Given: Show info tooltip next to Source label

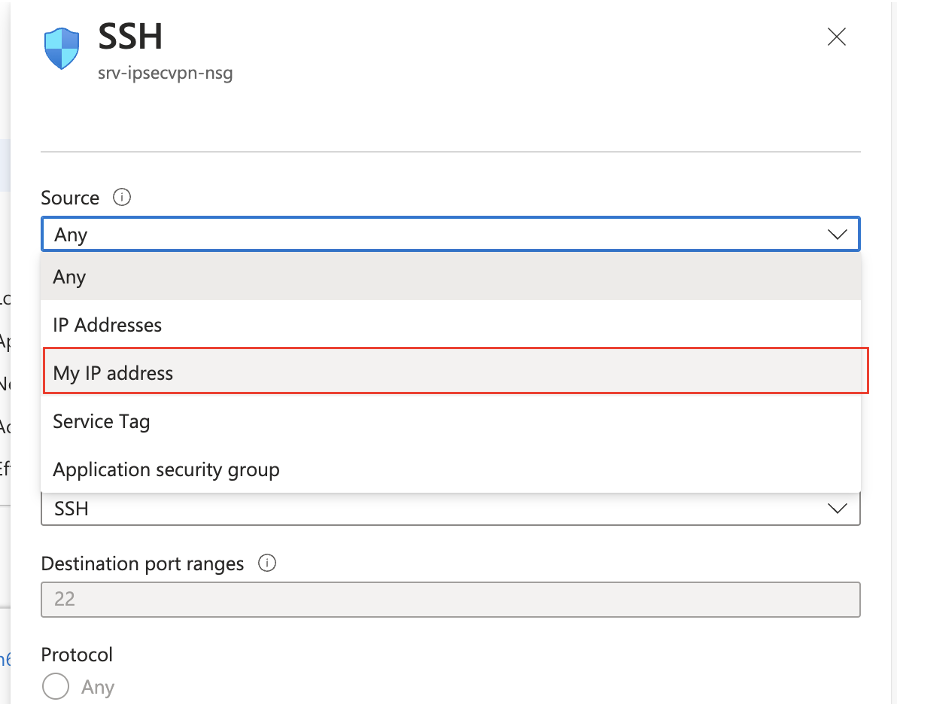Looking at the screenshot, I should coord(122,197).
